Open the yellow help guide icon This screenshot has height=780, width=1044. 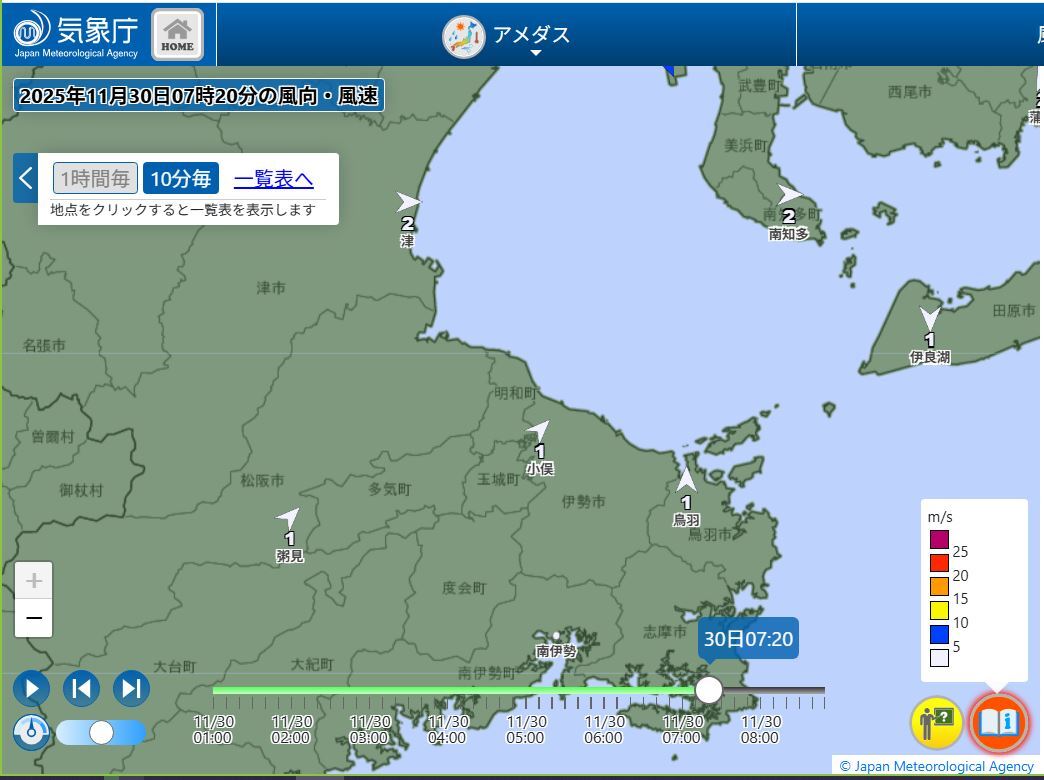coord(936,721)
